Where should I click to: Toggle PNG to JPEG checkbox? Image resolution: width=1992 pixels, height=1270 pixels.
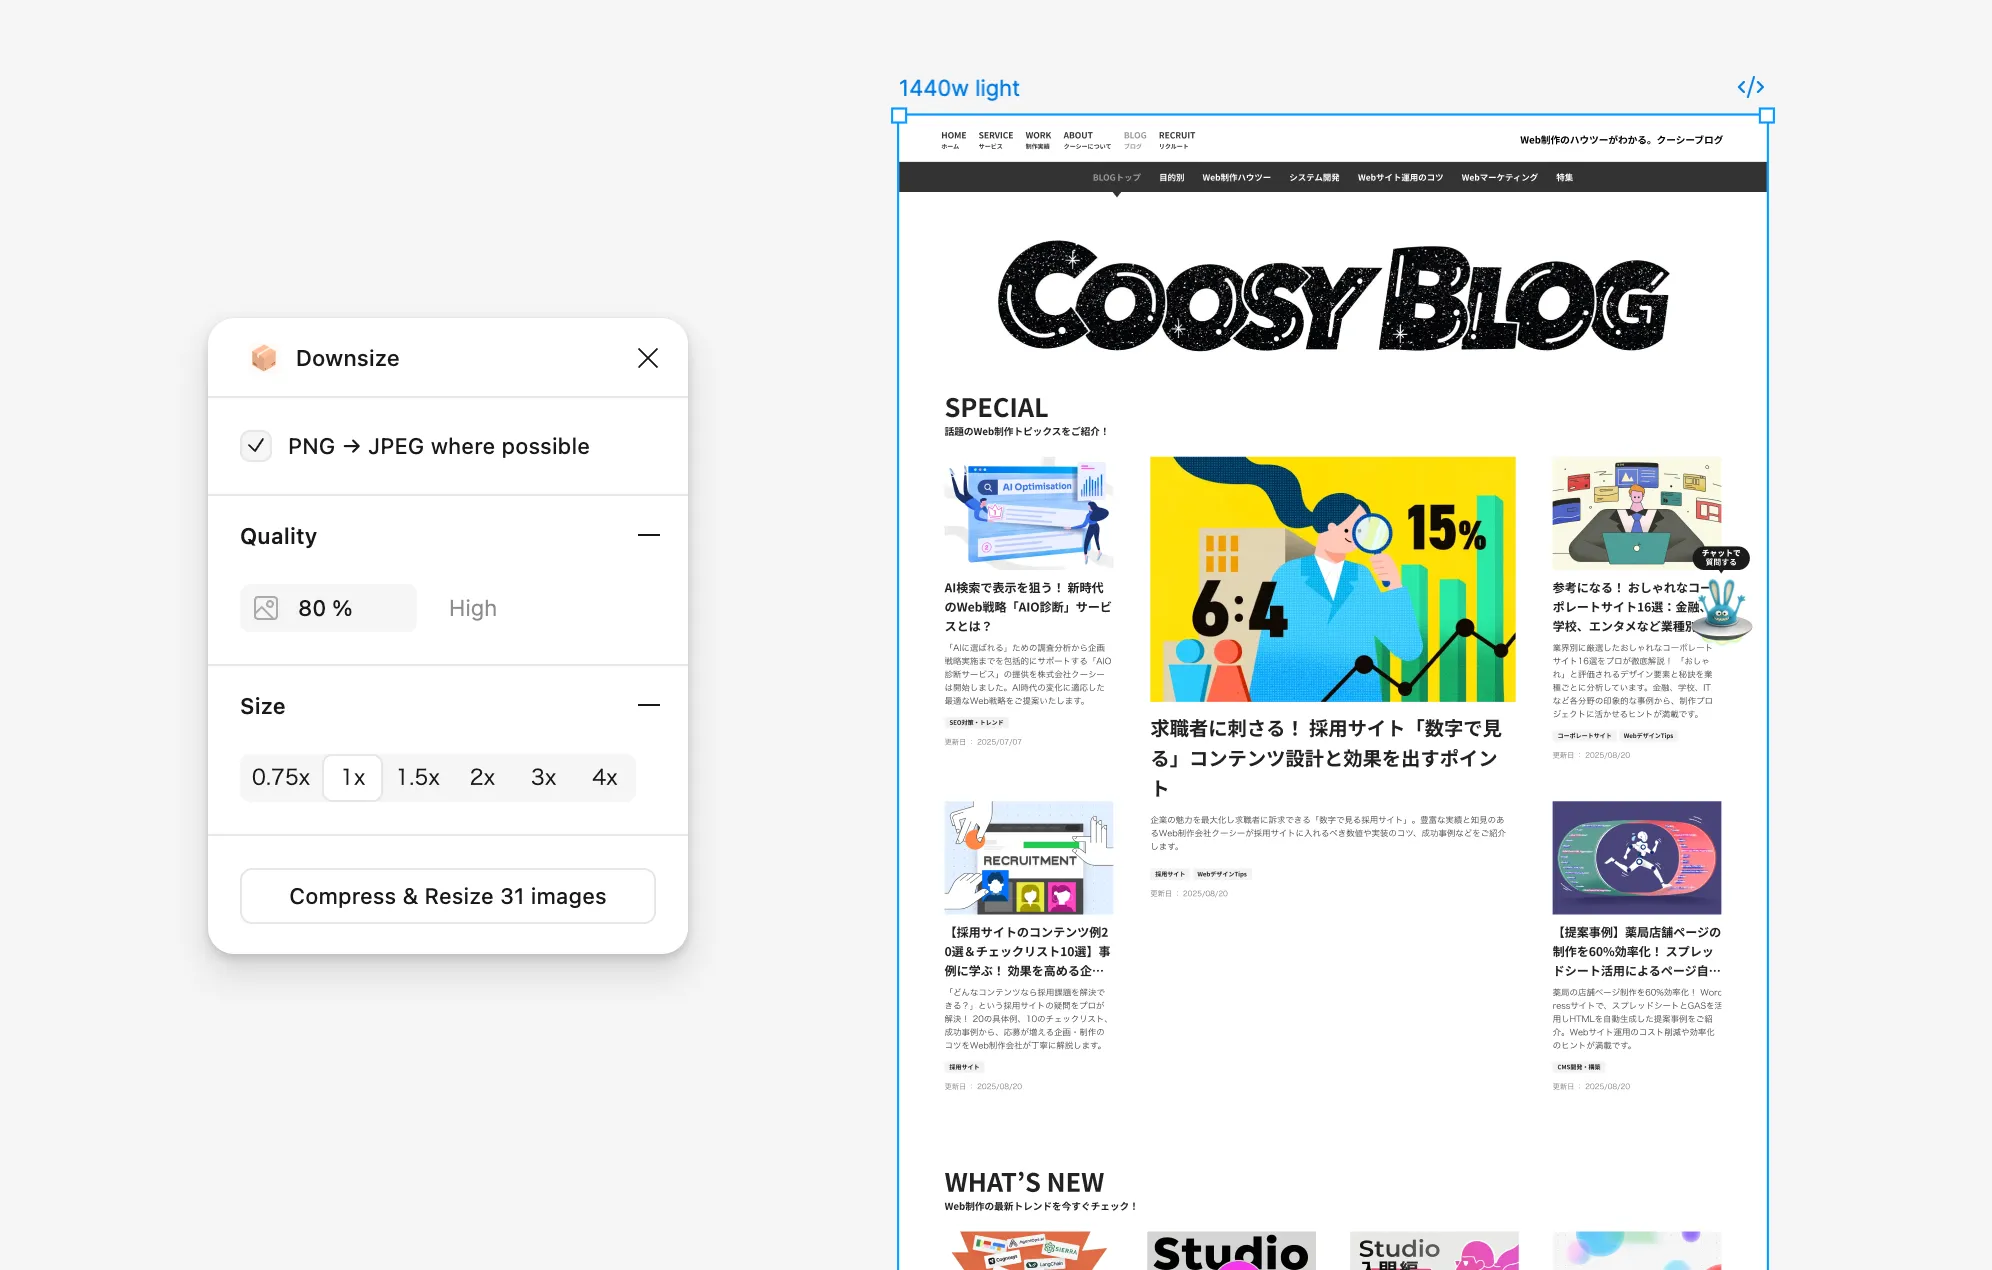(x=256, y=446)
